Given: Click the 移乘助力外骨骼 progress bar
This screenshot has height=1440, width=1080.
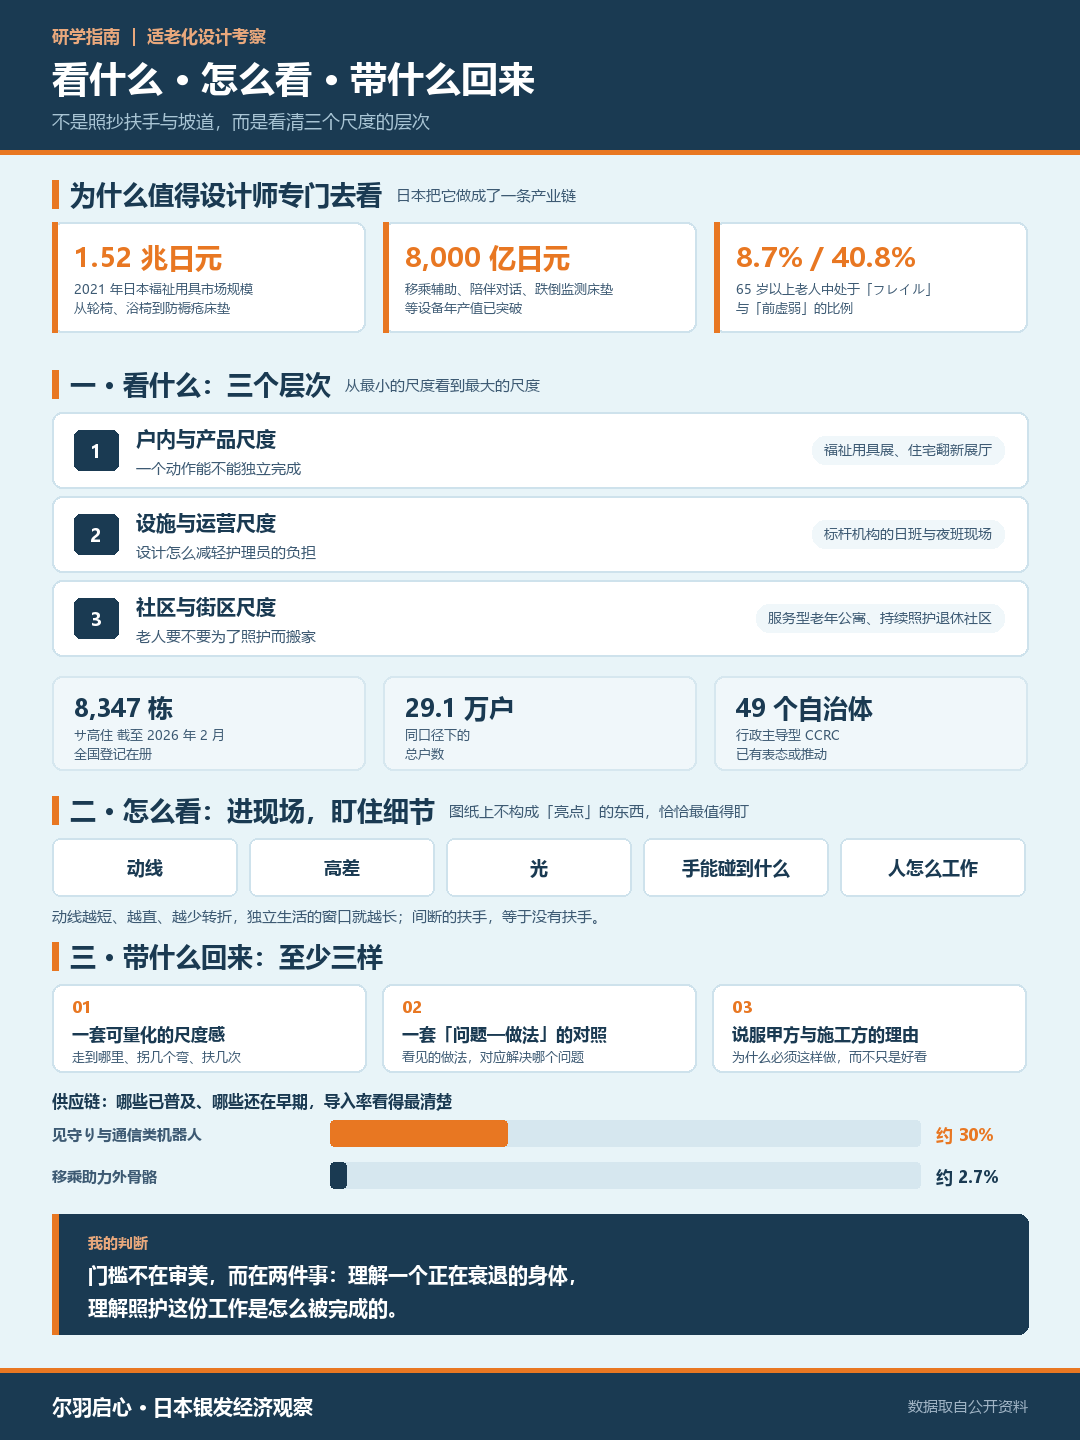Looking at the screenshot, I should click(x=625, y=1176).
